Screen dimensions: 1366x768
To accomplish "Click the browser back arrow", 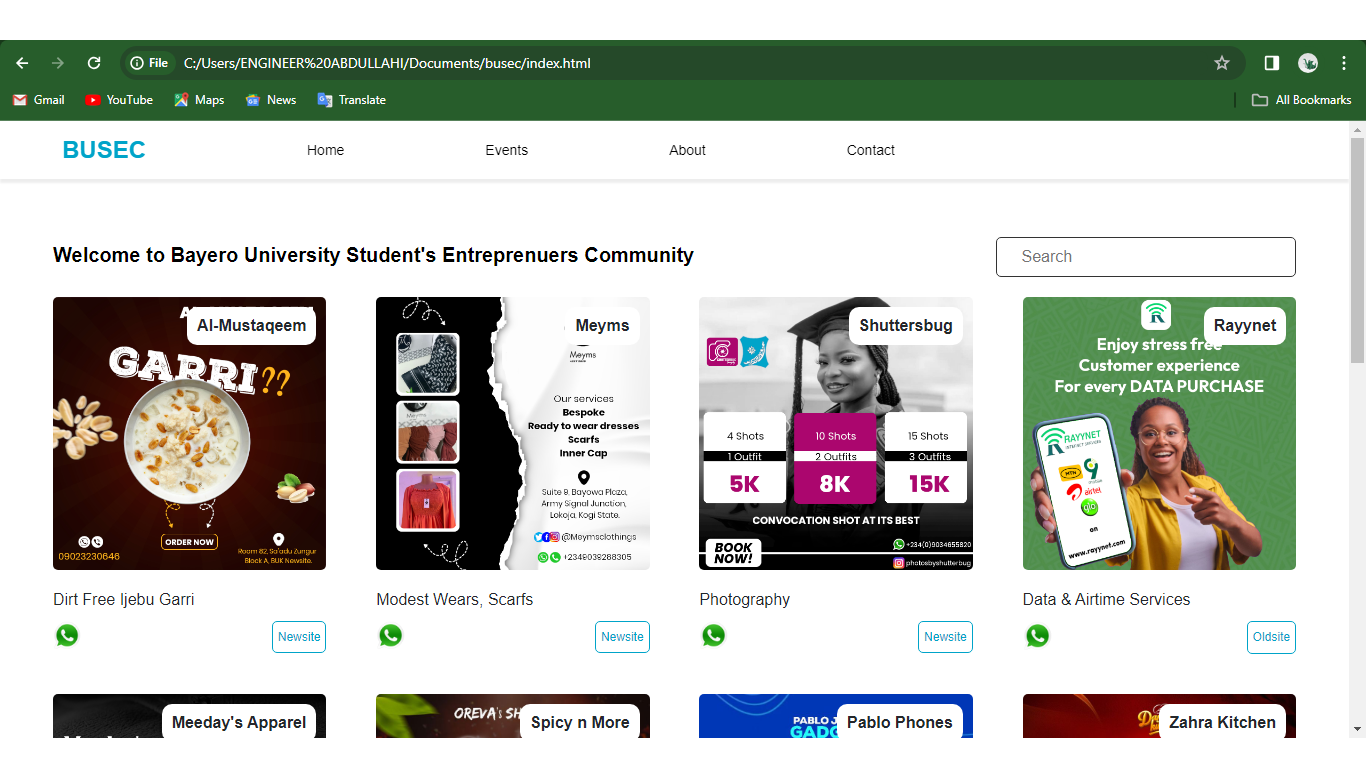I will tap(22, 63).
